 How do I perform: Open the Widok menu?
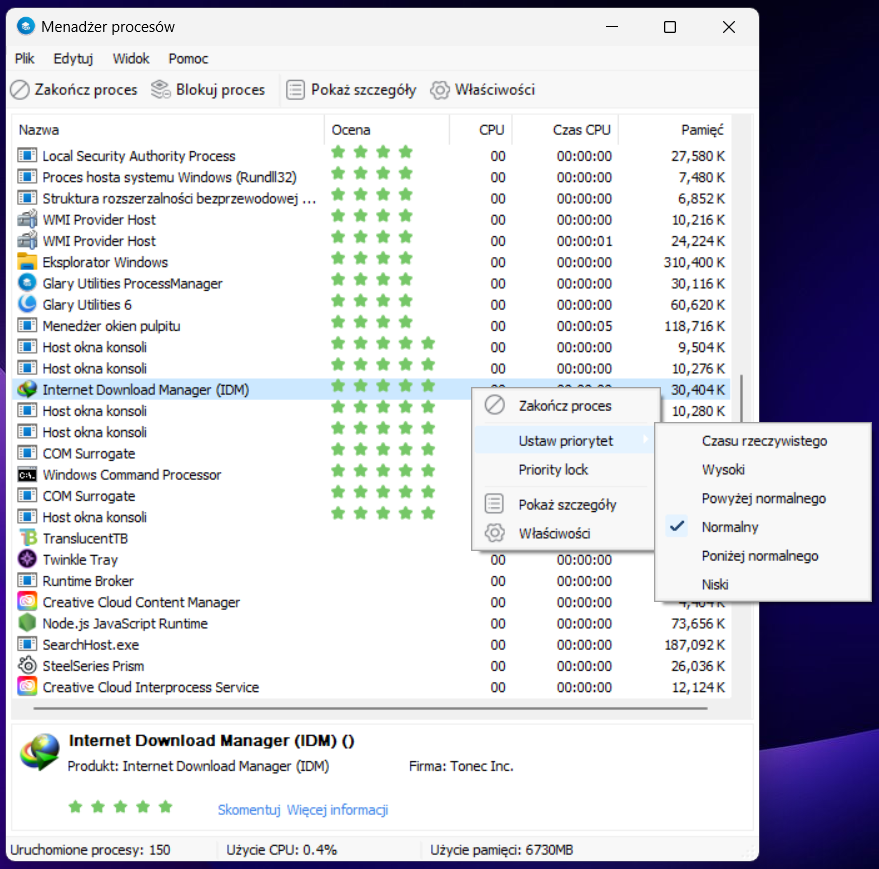click(x=131, y=59)
